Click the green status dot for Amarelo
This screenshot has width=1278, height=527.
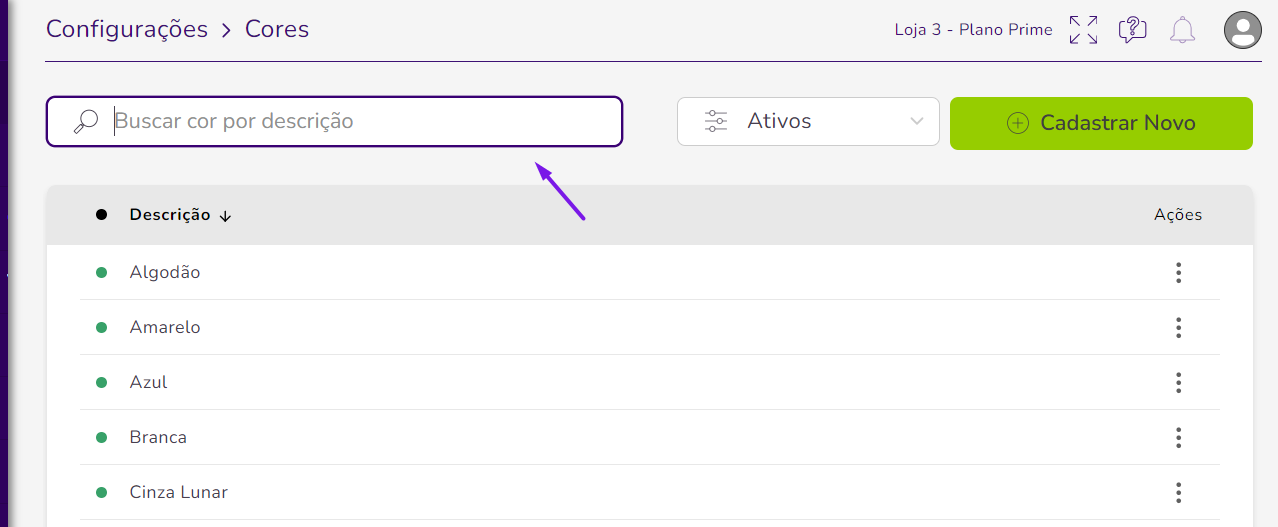click(x=101, y=327)
